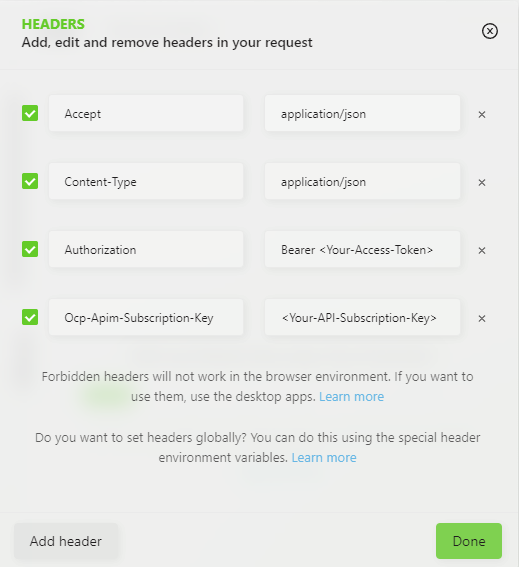Screen dimensions: 519x567
Task: Close the Headers dialog with circled X
Action: pos(490,31)
